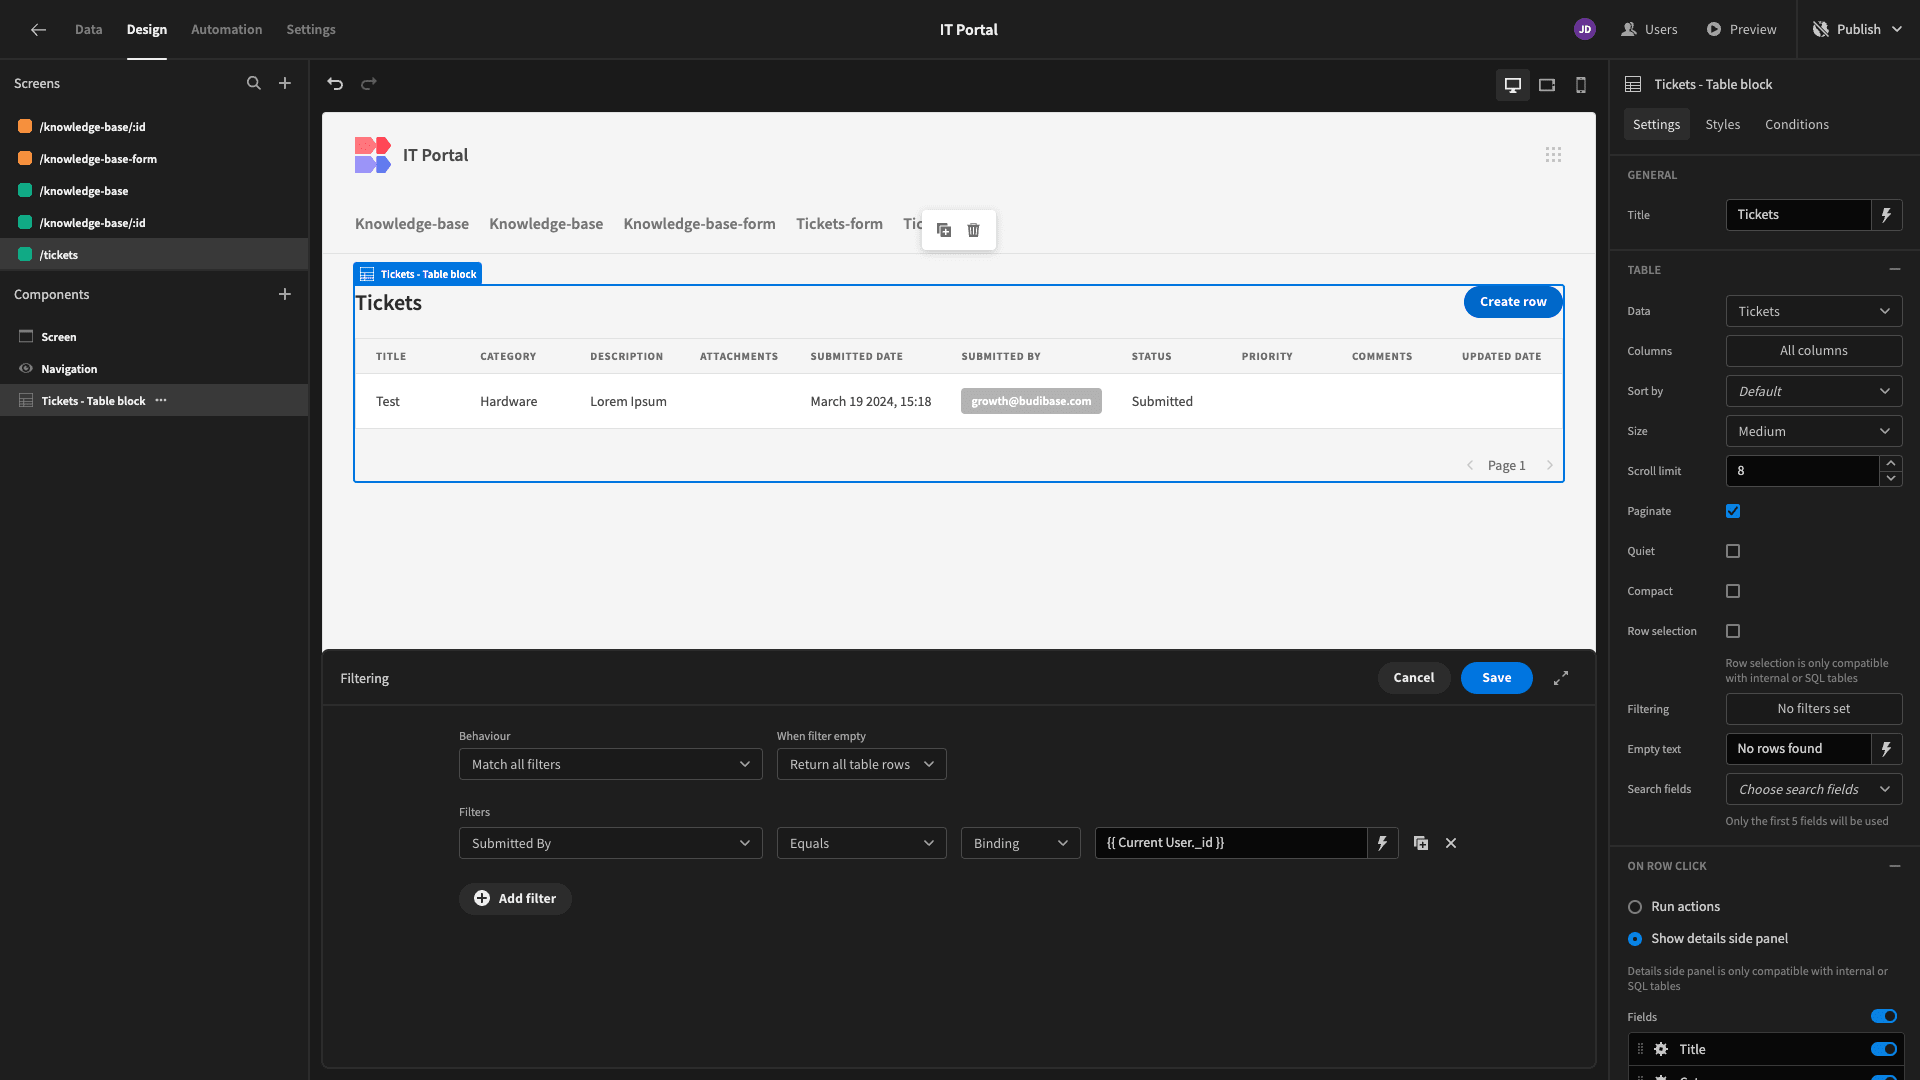The image size is (1920, 1080).
Task: Open binding lightning icon for filter value
Action: tap(1383, 843)
